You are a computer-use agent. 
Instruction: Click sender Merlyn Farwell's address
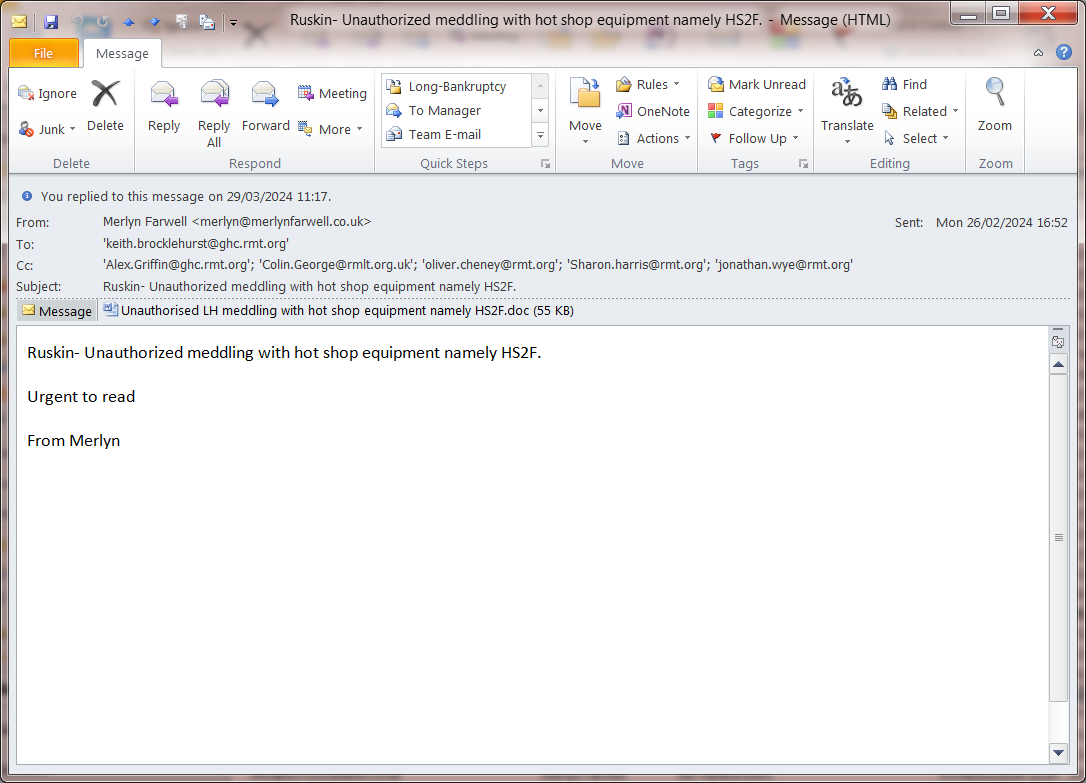tap(237, 222)
